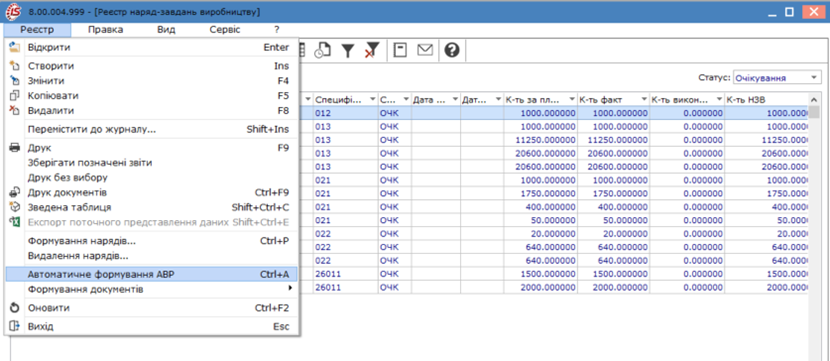Remove filter with red-X funnel icon
This screenshot has height=361, width=830.
pyautogui.click(x=372, y=51)
